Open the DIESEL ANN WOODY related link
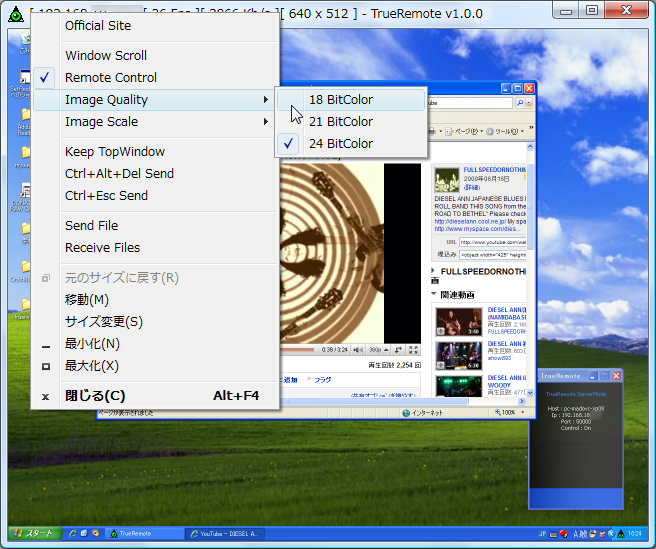The height and width of the screenshot is (549, 656). click(506, 381)
